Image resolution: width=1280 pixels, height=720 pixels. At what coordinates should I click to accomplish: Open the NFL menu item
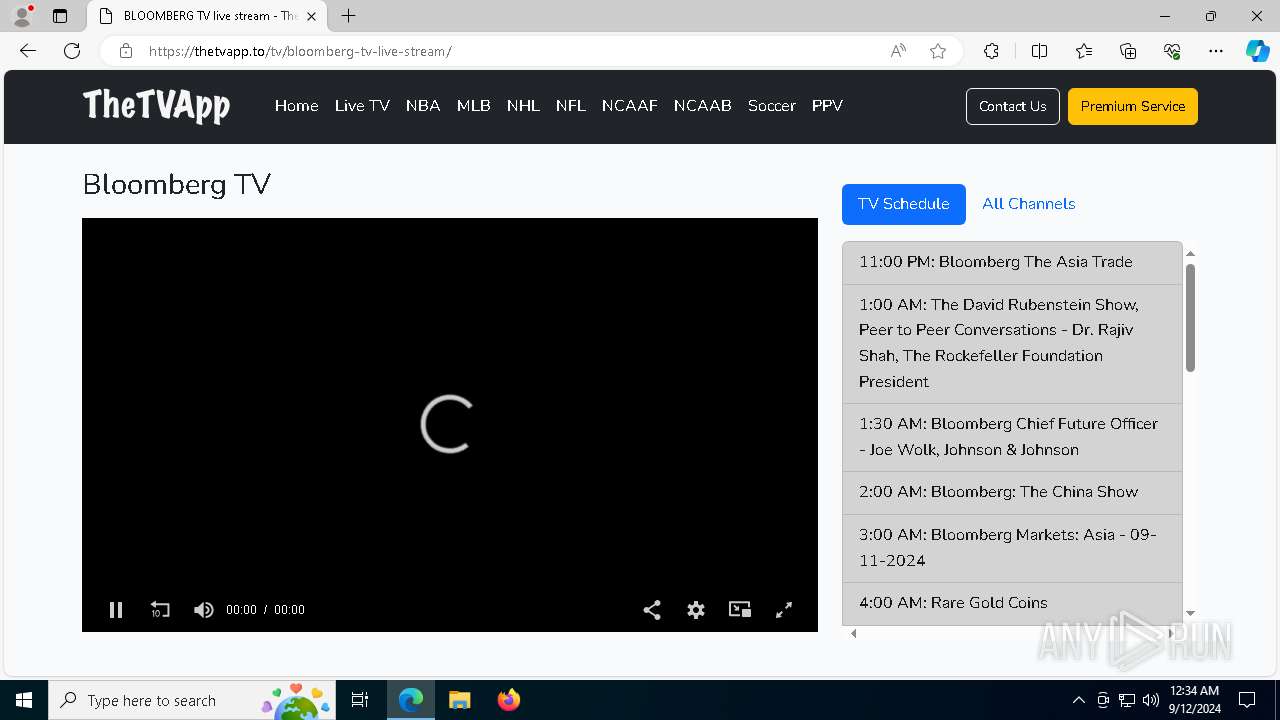click(571, 106)
